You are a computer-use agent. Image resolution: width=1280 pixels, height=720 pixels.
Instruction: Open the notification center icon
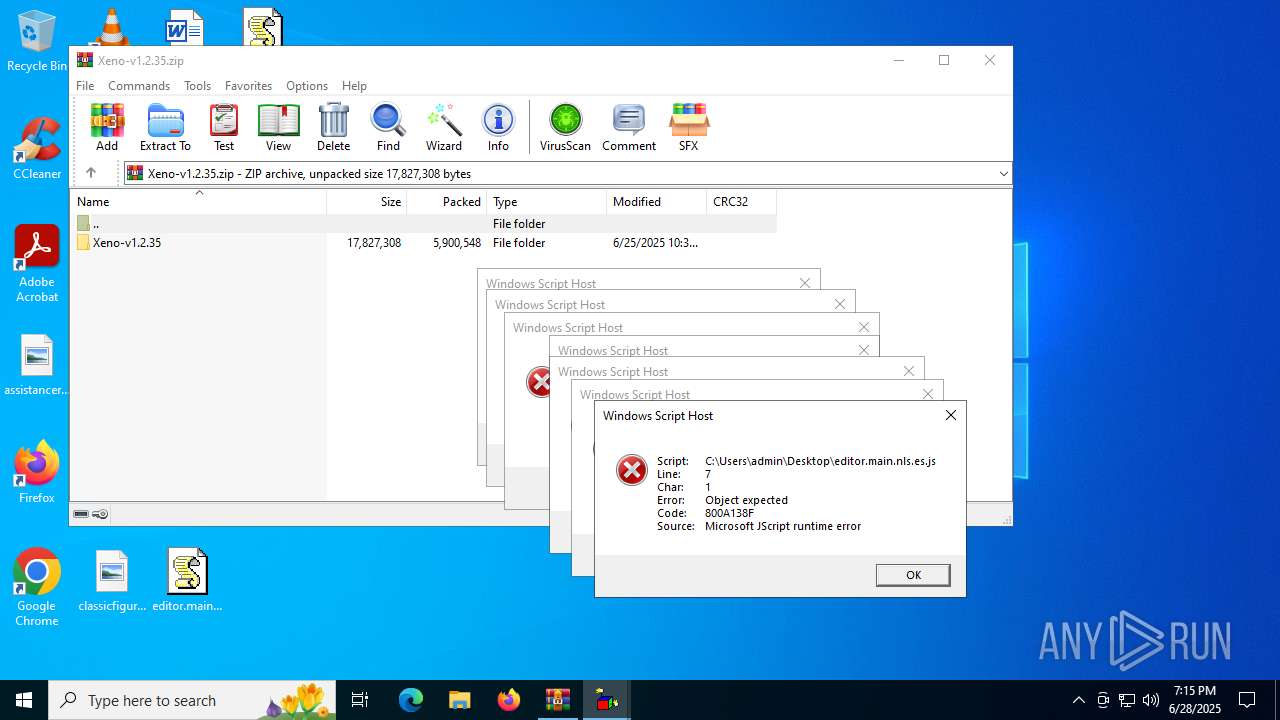coord(1247,700)
